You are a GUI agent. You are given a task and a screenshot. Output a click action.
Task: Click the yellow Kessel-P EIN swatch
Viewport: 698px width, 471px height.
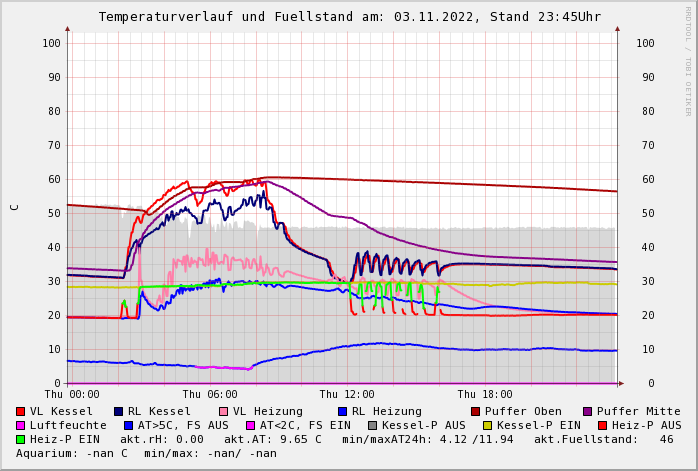coord(488,426)
